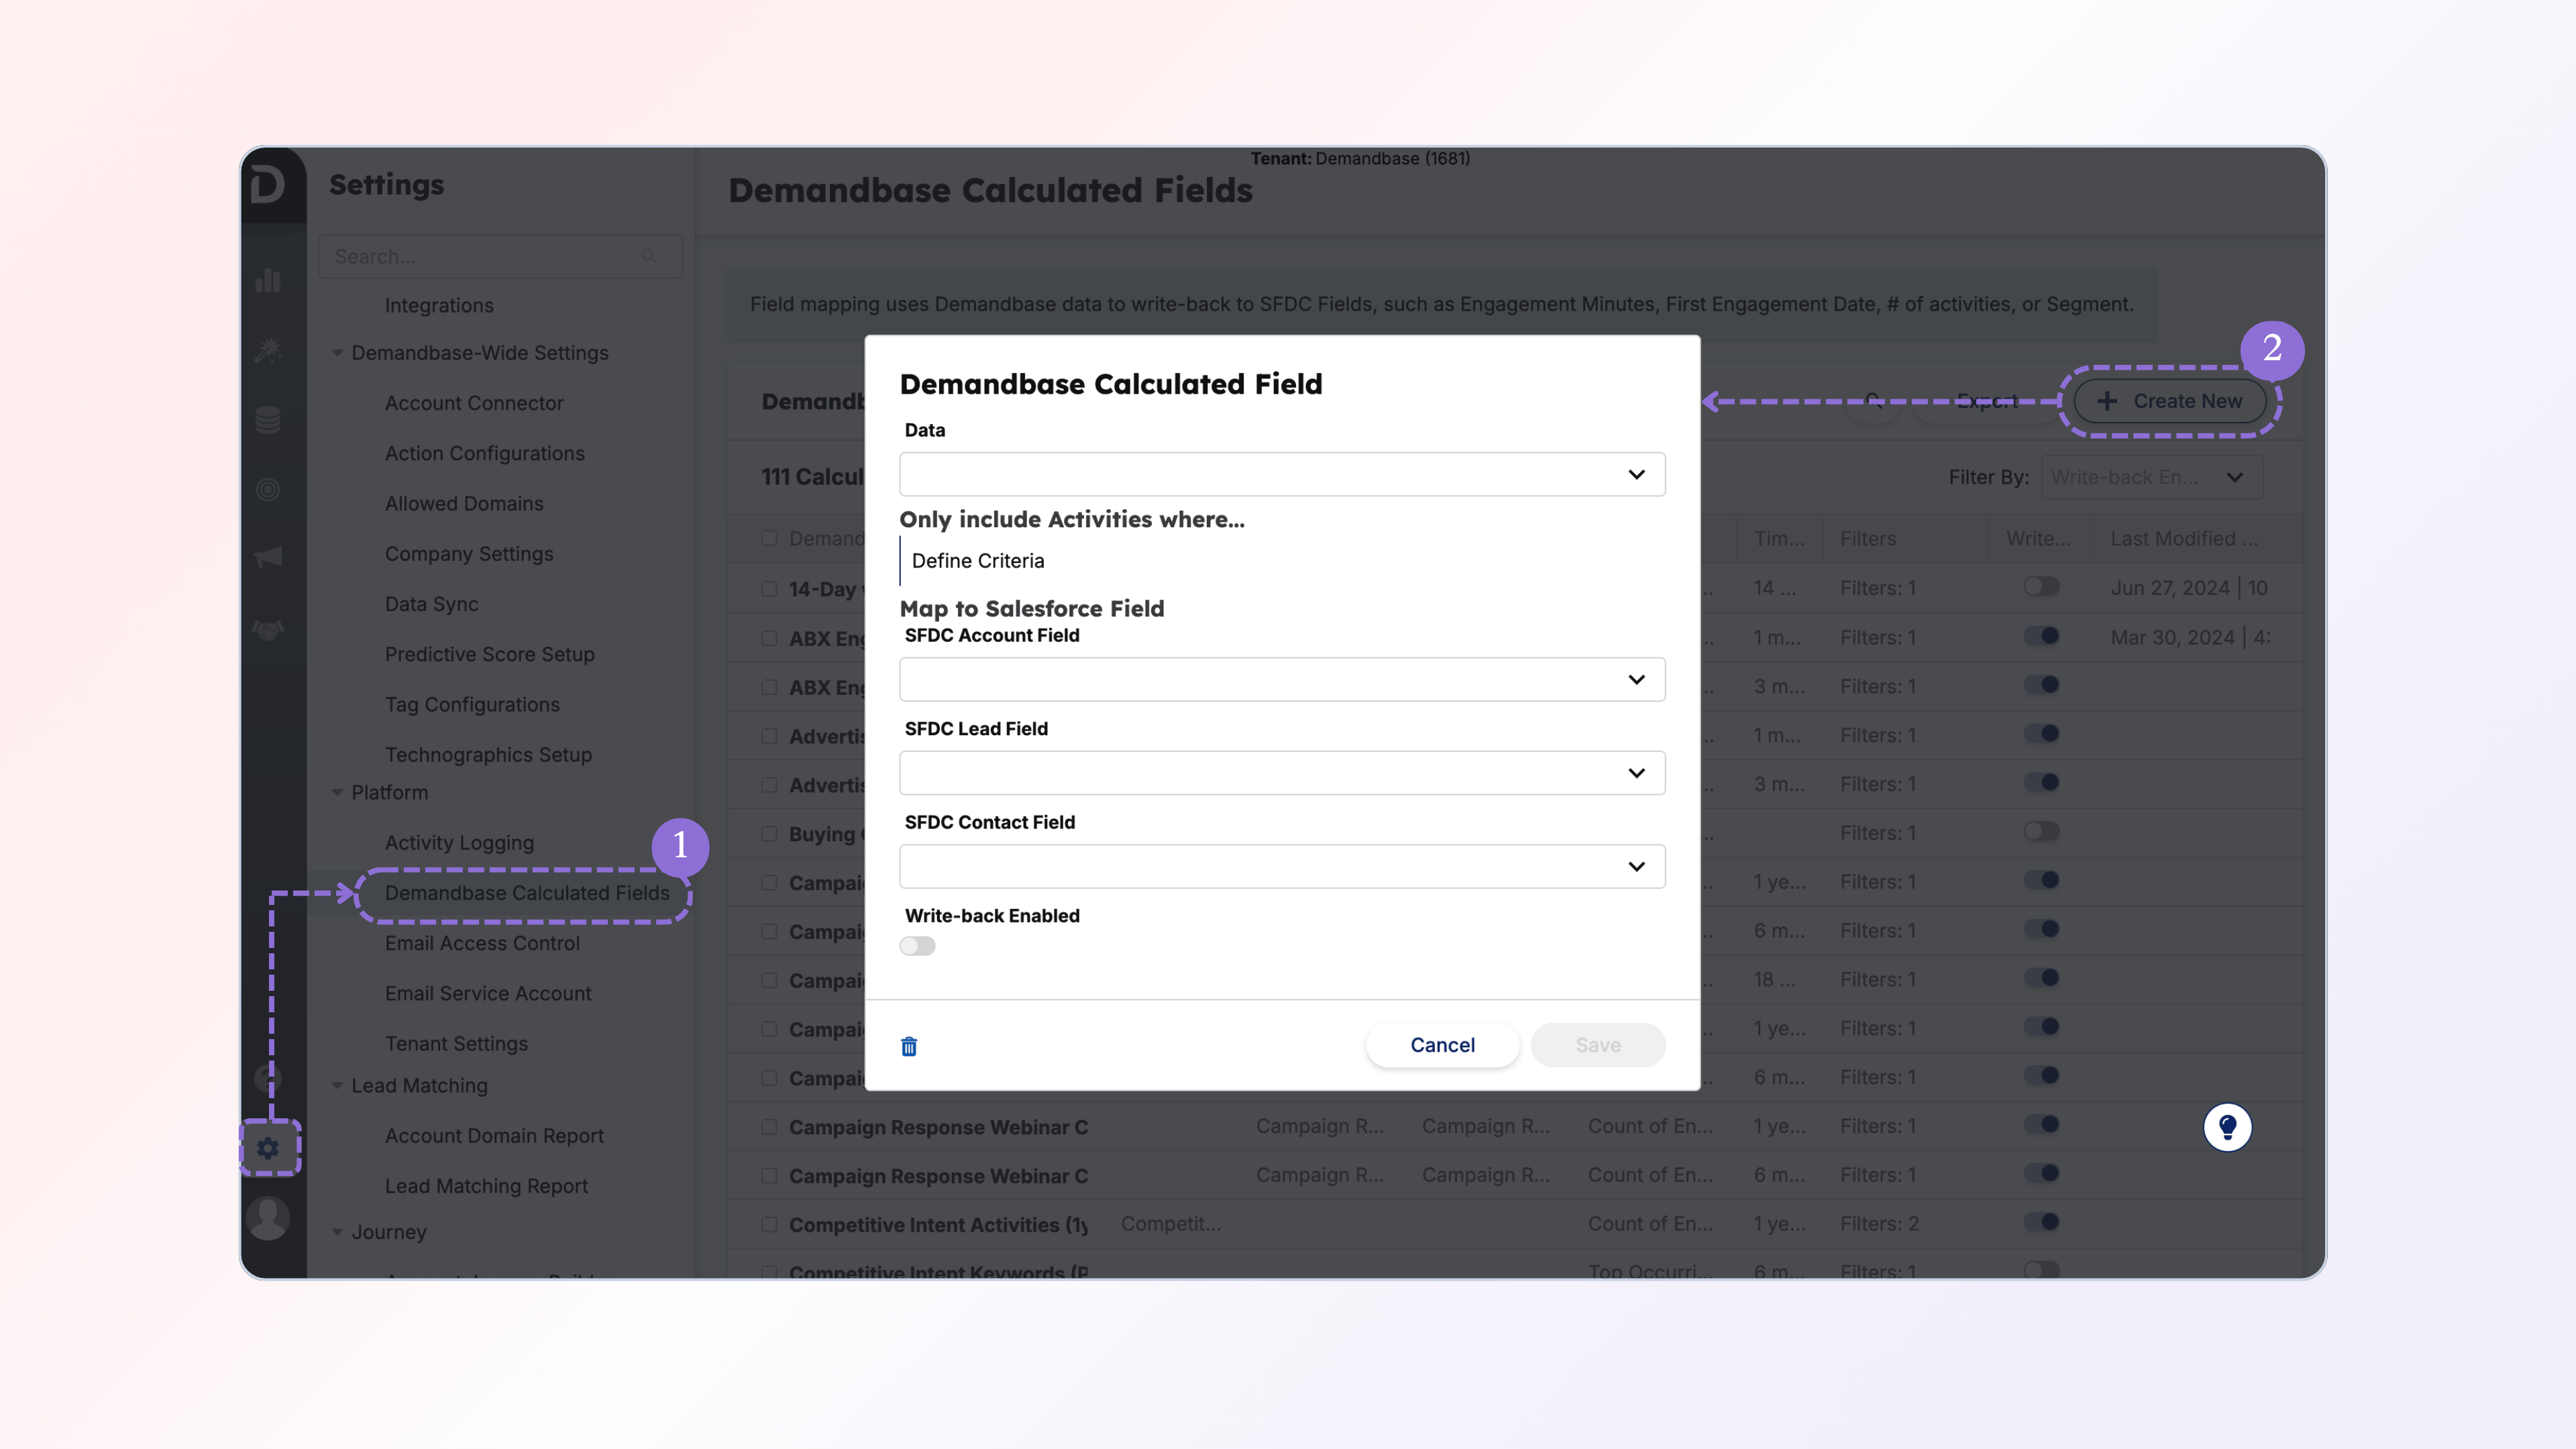
Task: Click the lightbulb help icon
Action: [x=2227, y=1127]
